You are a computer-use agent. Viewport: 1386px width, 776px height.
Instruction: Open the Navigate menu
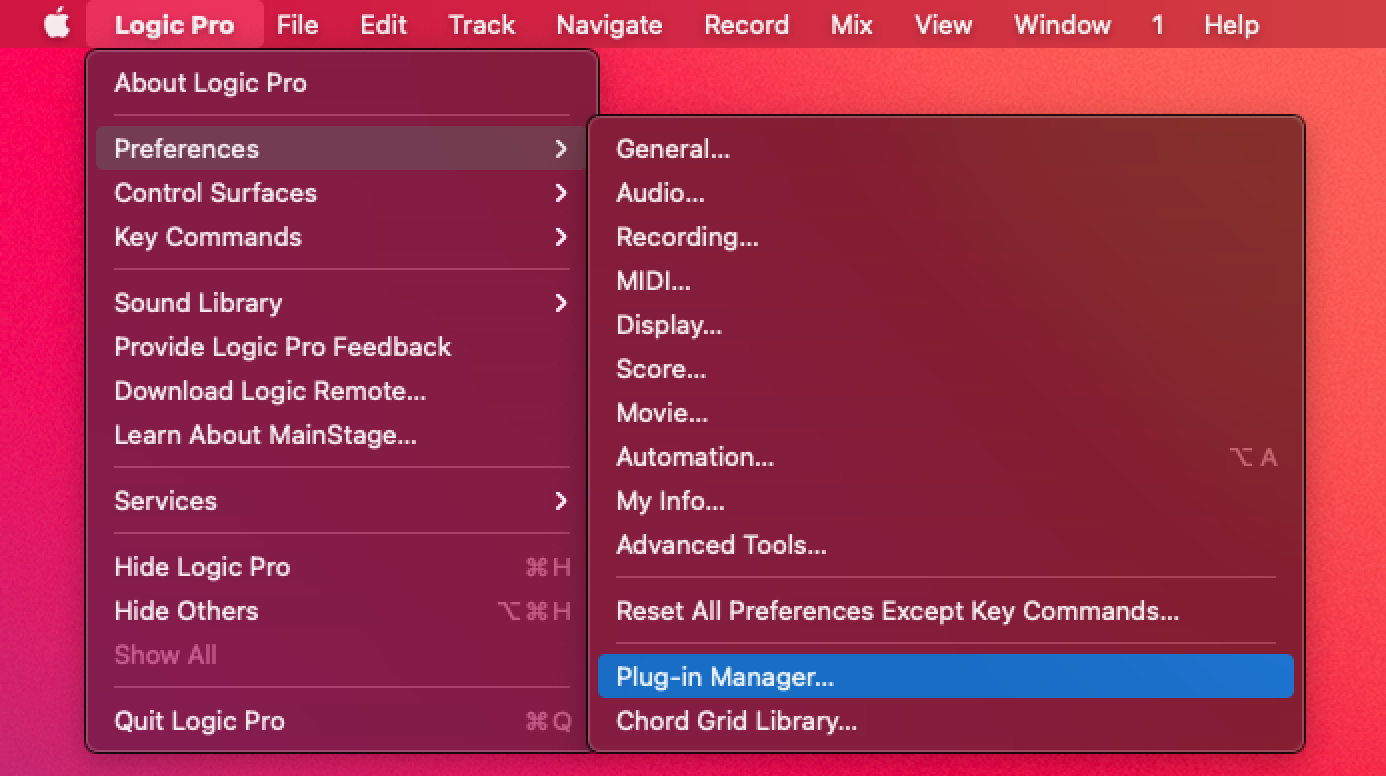(609, 24)
